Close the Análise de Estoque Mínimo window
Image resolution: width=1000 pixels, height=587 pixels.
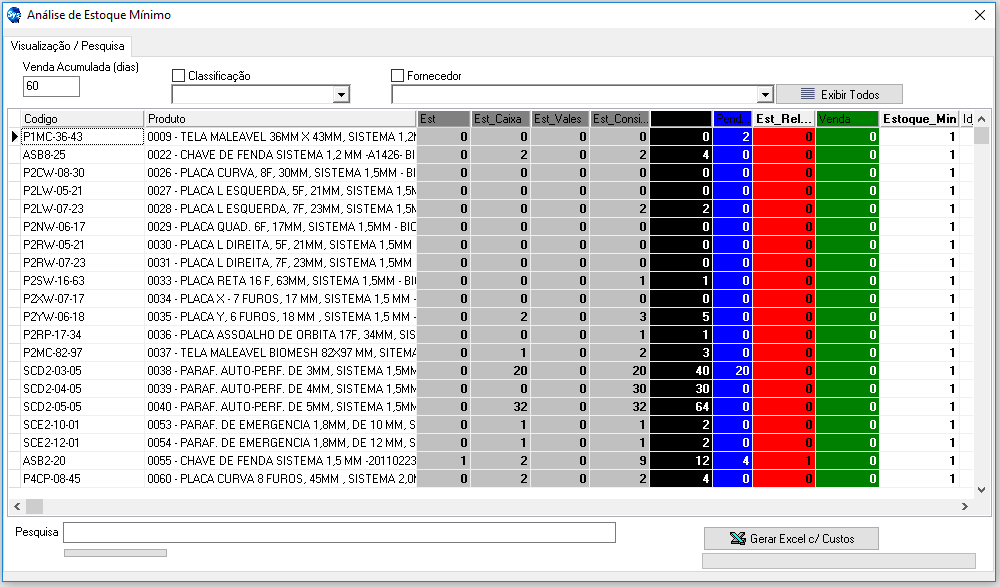tap(980, 15)
